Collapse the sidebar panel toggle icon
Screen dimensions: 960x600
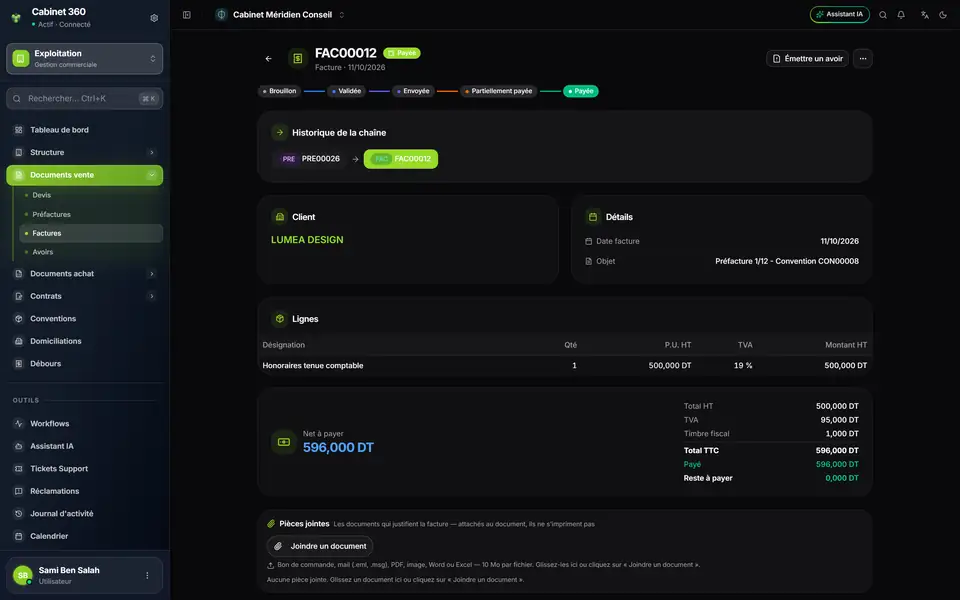click(187, 15)
